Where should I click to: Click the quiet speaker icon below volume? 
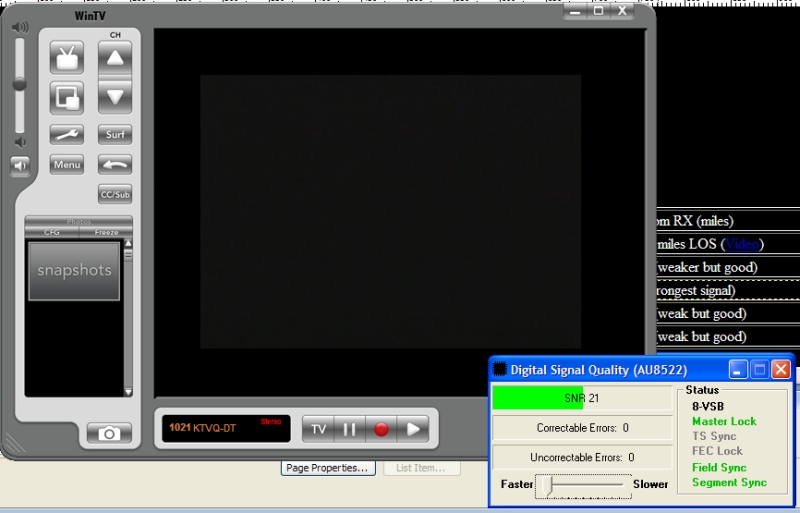[x=20, y=142]
